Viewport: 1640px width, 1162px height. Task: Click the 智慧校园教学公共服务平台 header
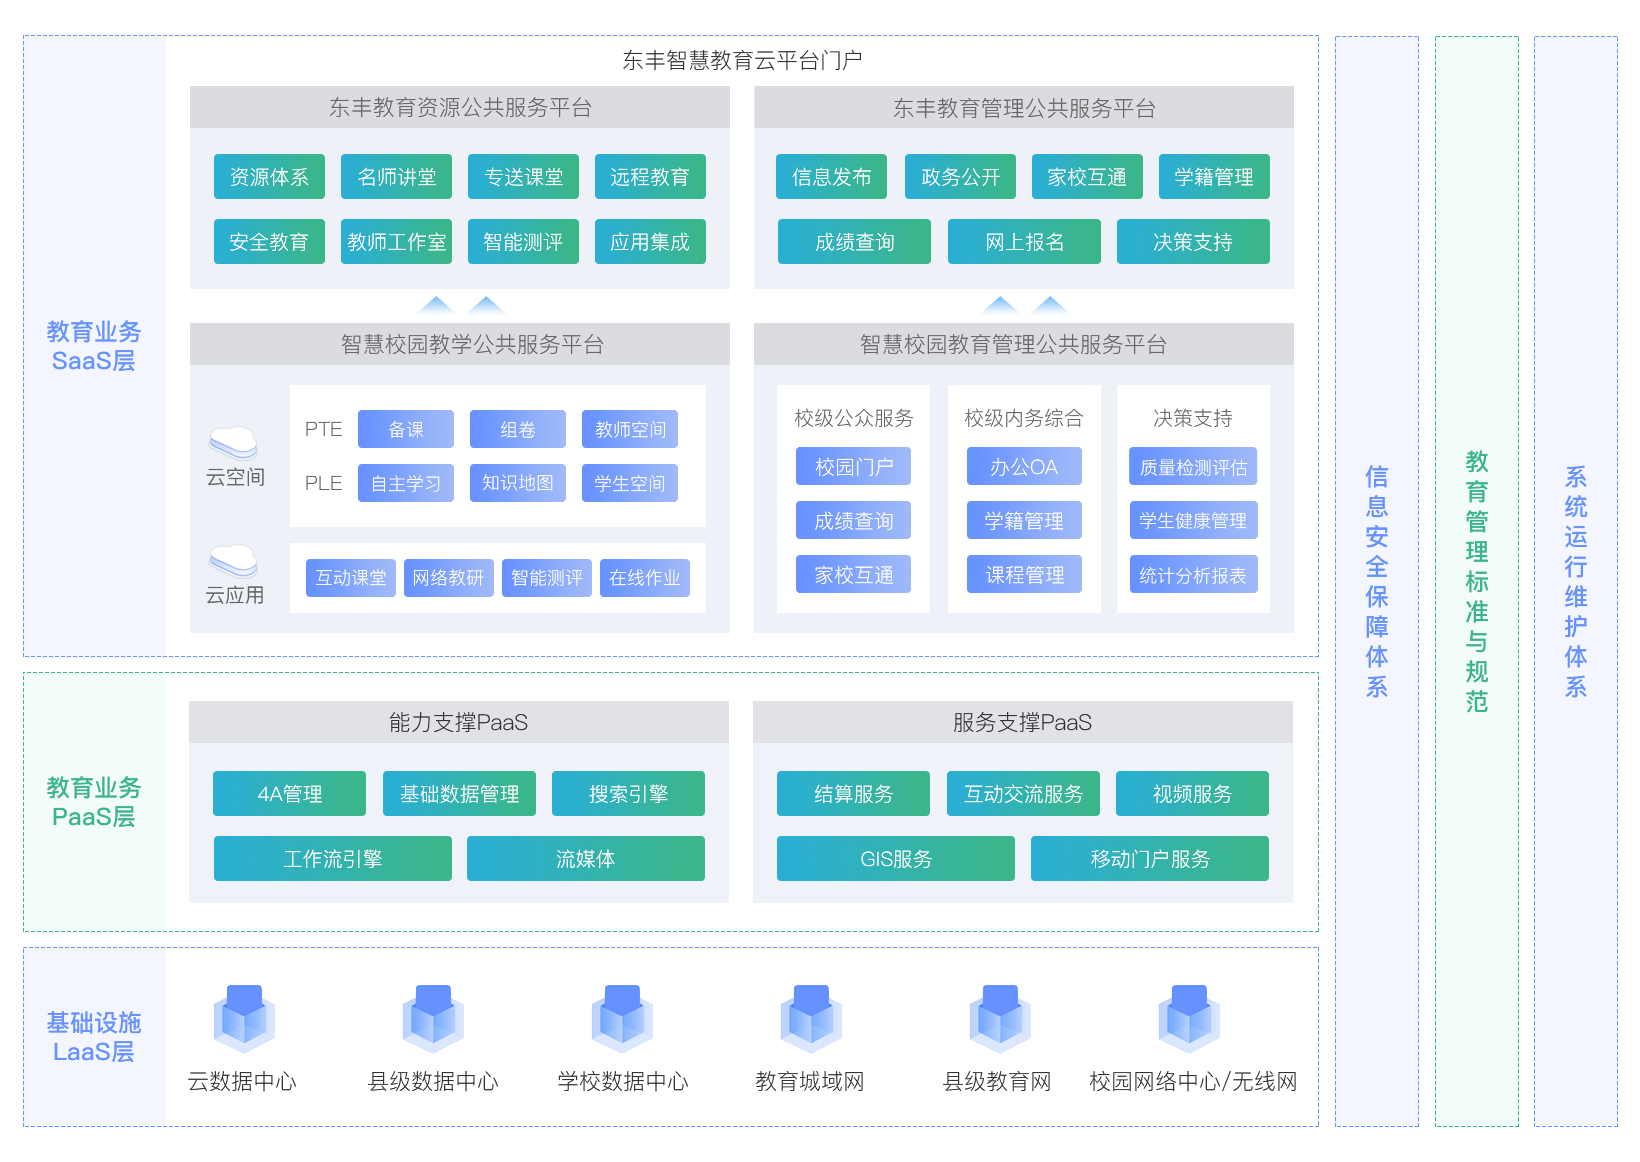click(460, 344)
